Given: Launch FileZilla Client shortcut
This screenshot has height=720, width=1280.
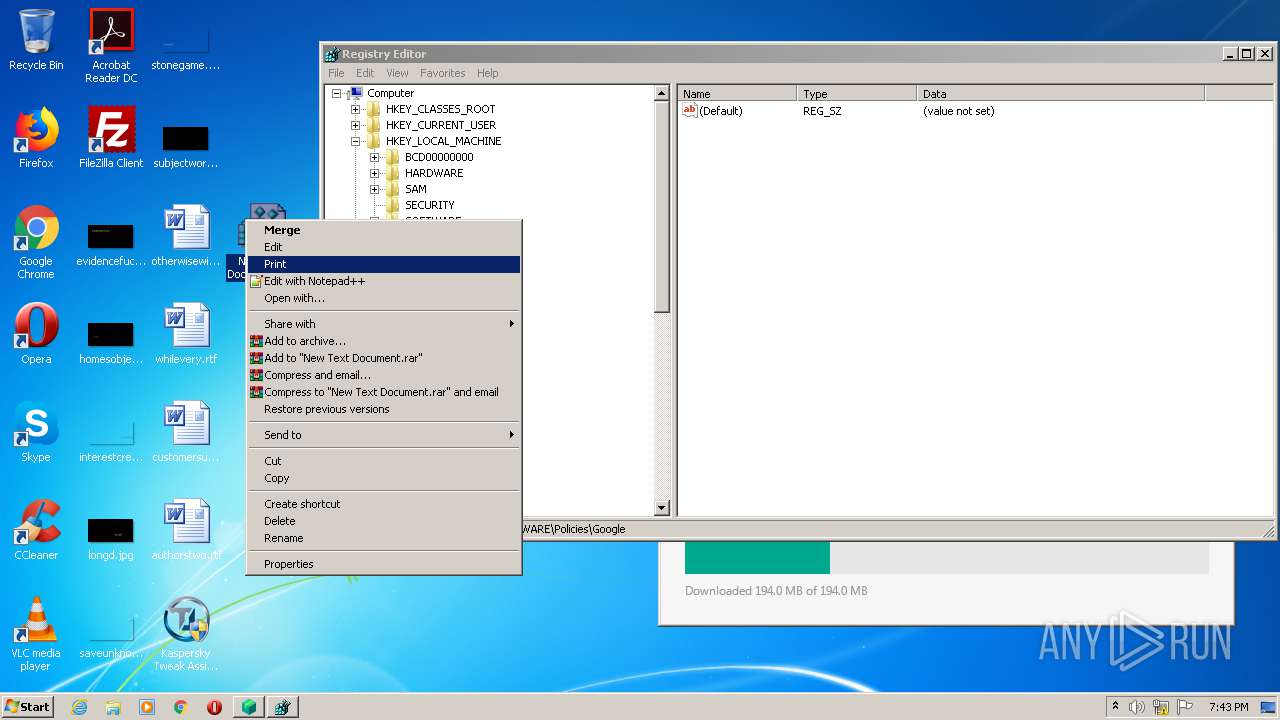Looking at the screenshot, I should (x=111, y=138).
